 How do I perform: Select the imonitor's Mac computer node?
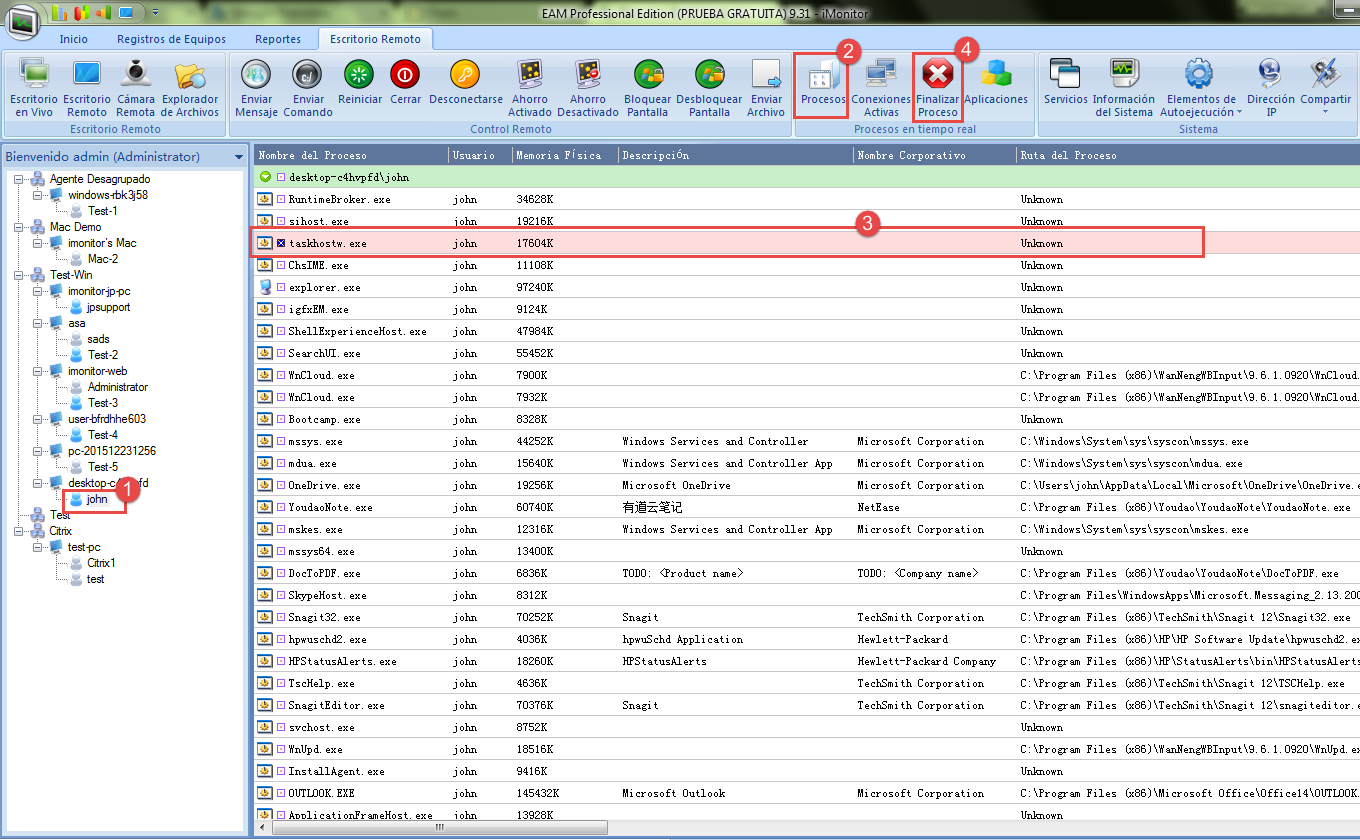pyautogui.click(x=102, y=243)
